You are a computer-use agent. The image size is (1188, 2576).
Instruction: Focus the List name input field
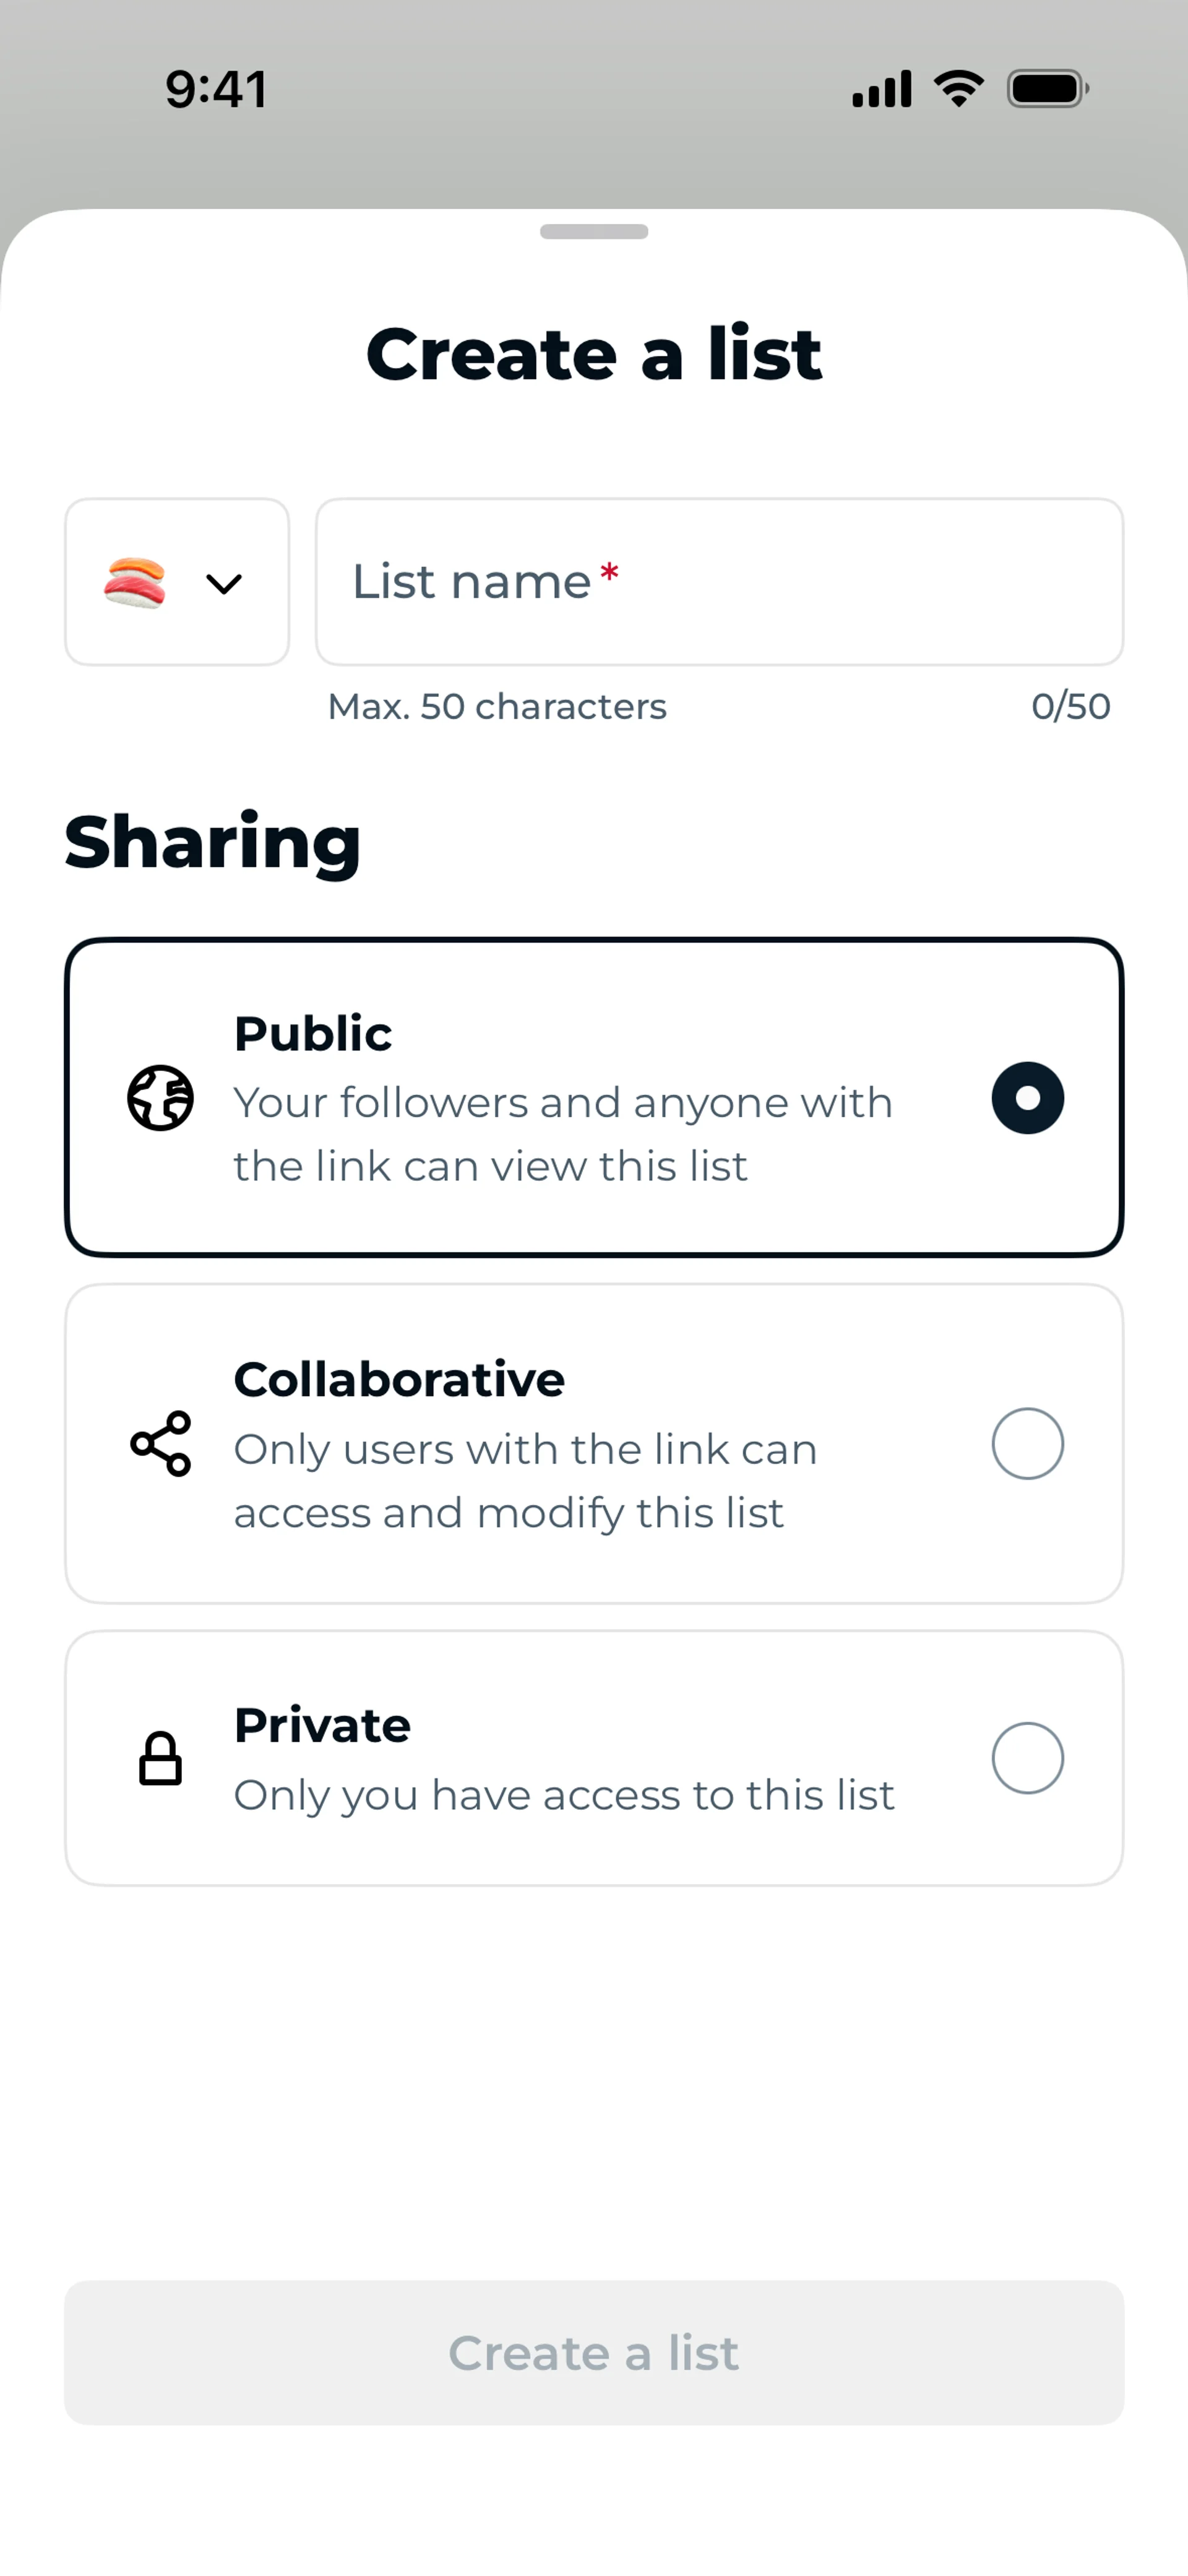[719, 582]
